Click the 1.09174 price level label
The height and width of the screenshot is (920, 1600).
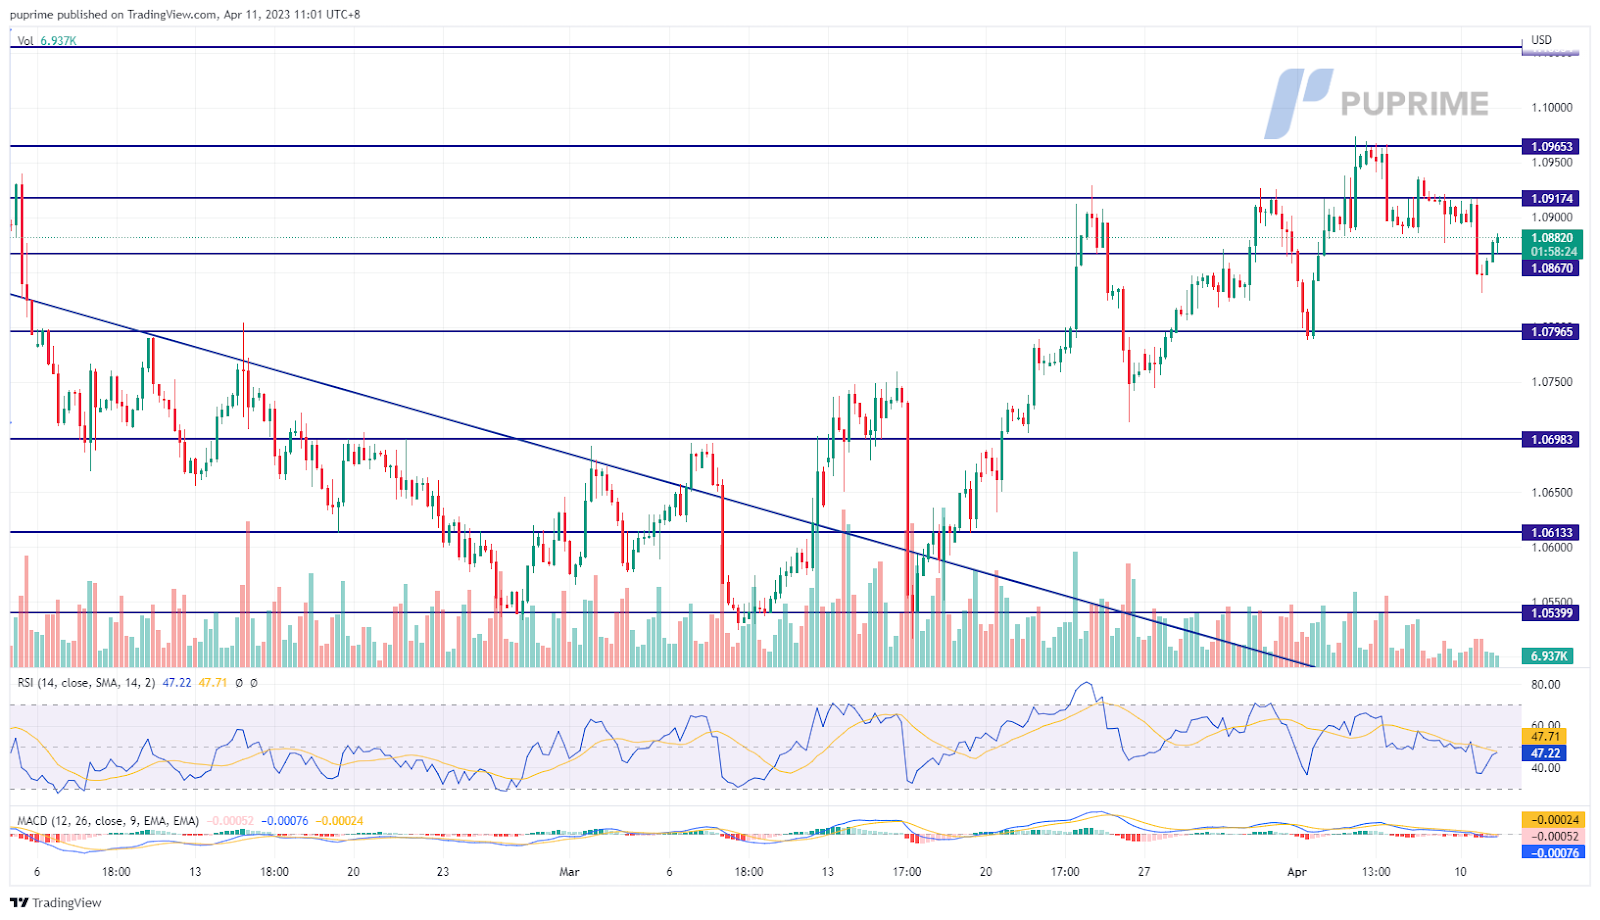[1550, 199]
